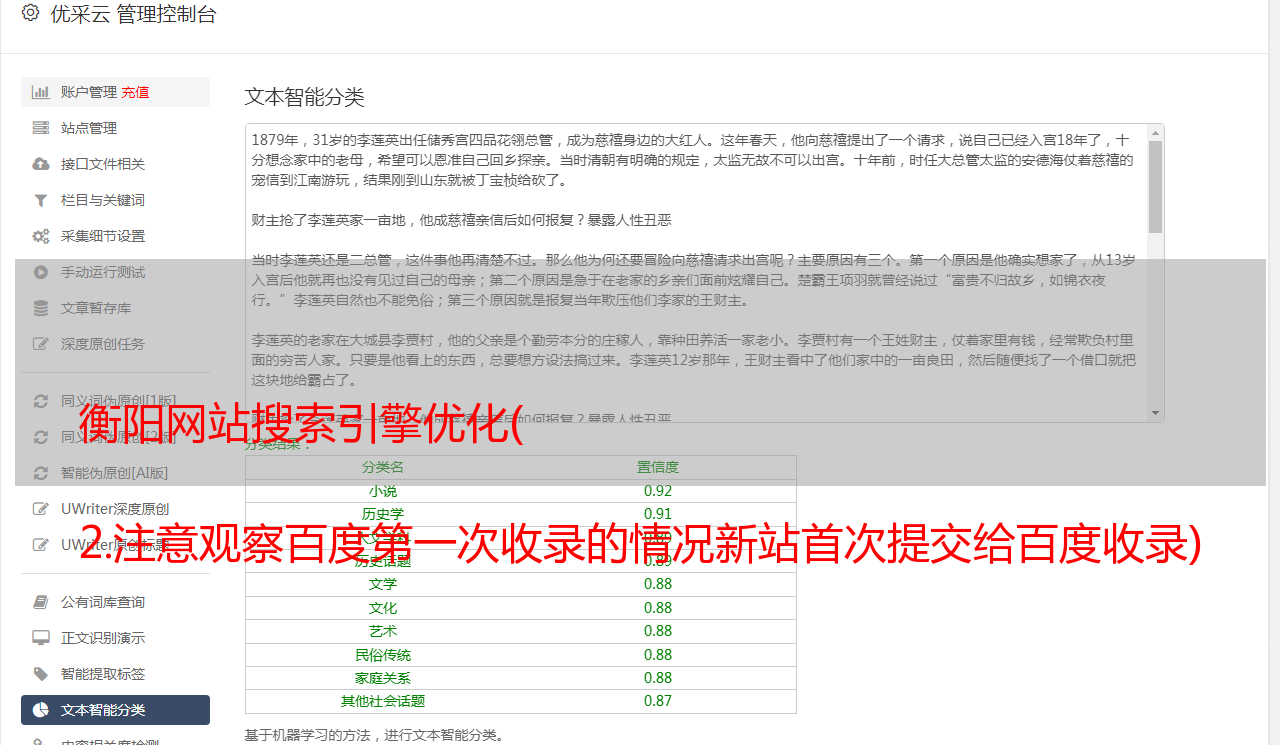The height and width of the screenshot is (745, 1280).
Task: Open 账户管理 via its bar chart icon
Action: point(41,92)
